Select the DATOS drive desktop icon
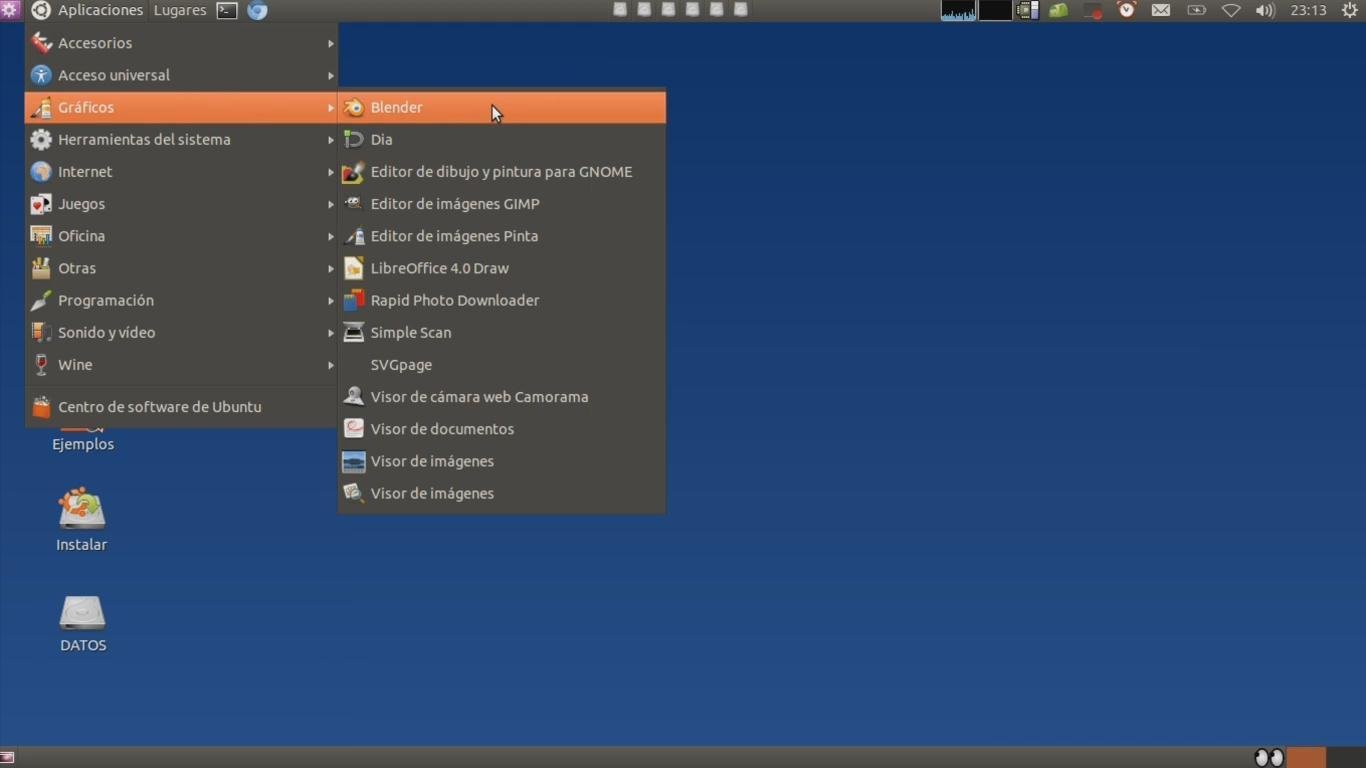Image resolution: width=1366 pixels, height=768 pixels. tap(82, 612)
